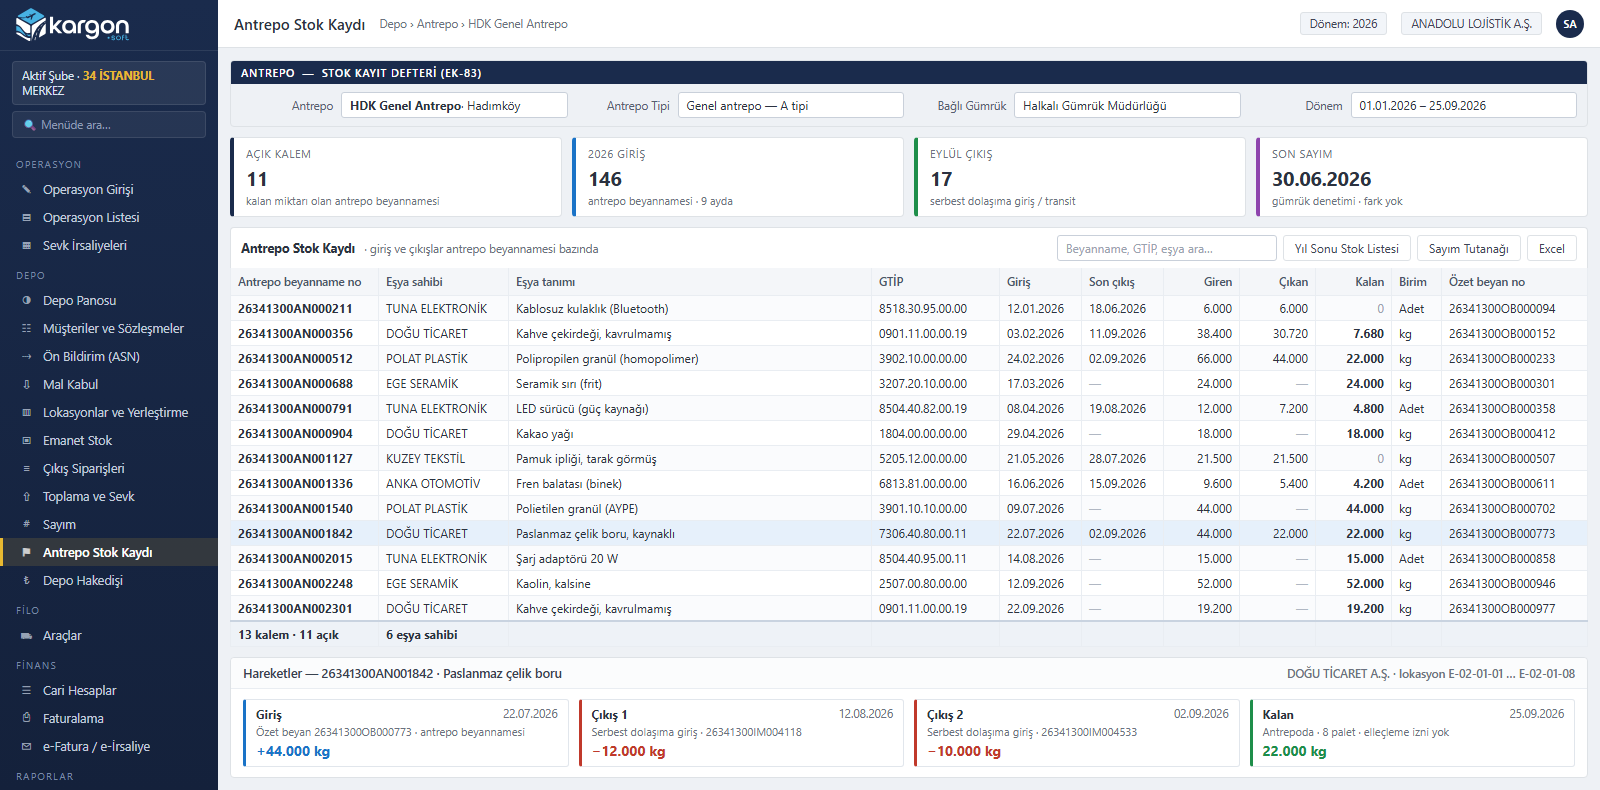This screenshot has height=790, width=1600.
Task: Click the Kargon soft logo
Action: click(x=73, y=25)
